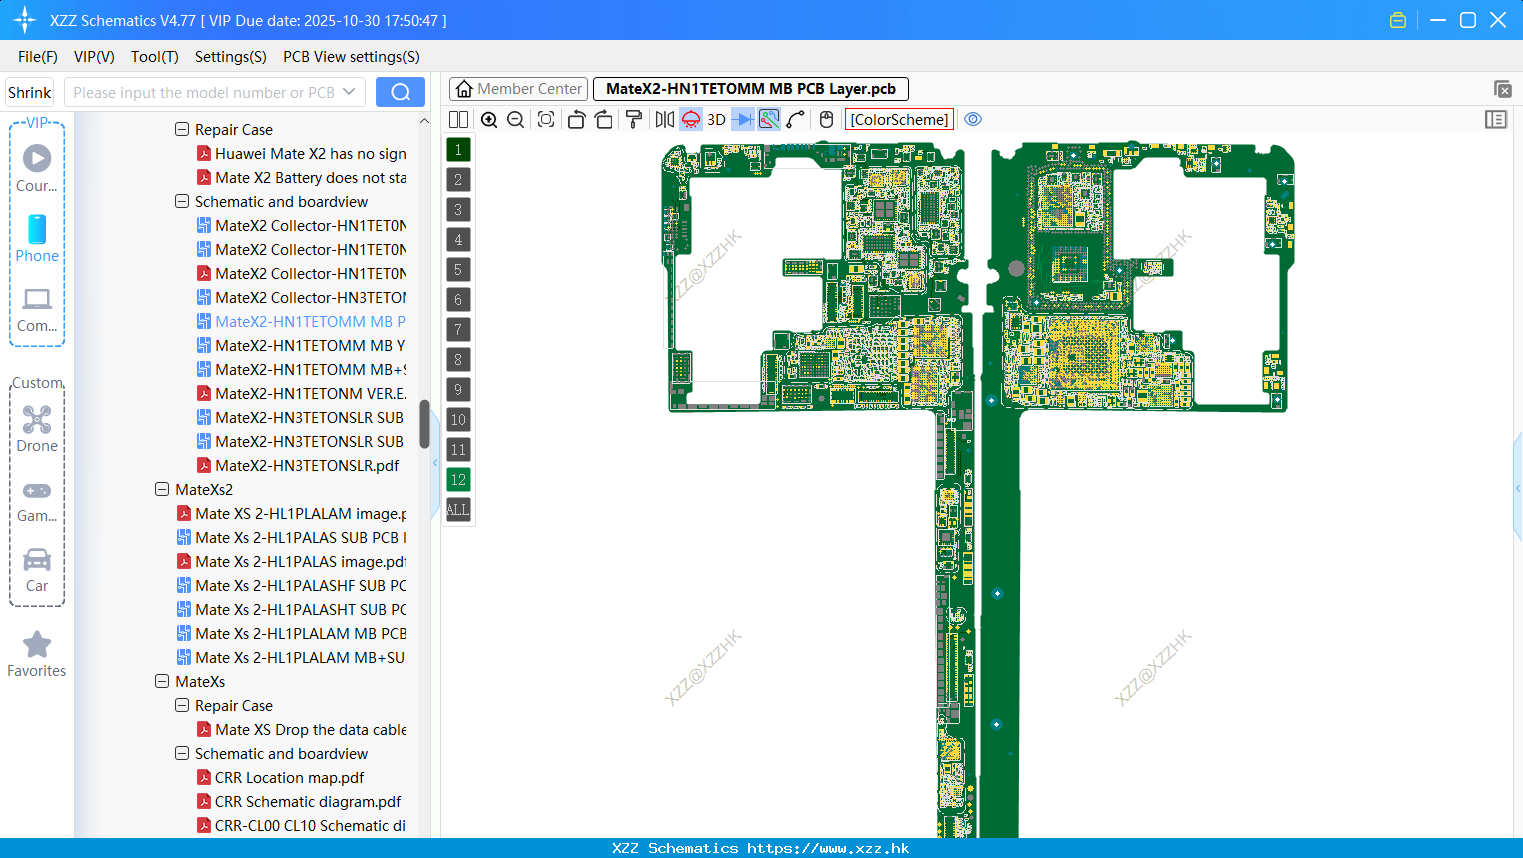1523x858 pixels.
Task: Open Mate XS Drop the data cable file
Action: (302, 730)
